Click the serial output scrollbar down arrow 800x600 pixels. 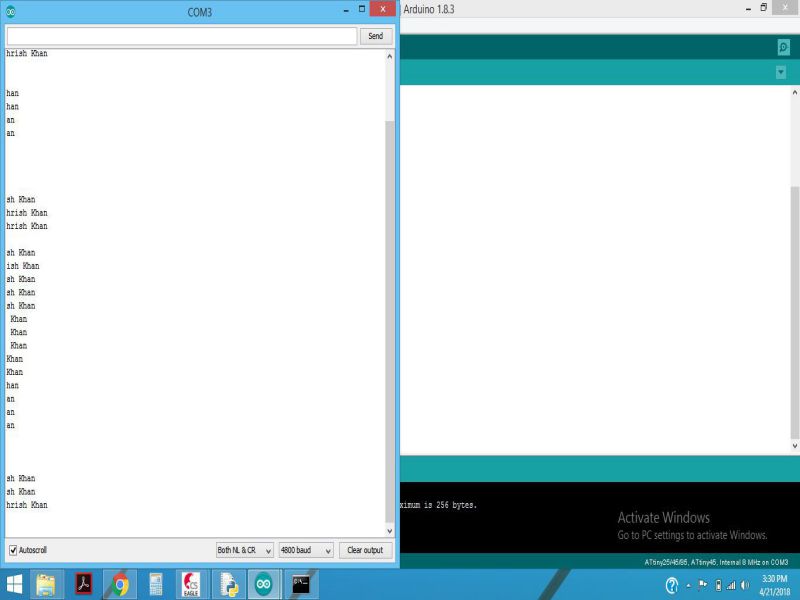(390, 531)
